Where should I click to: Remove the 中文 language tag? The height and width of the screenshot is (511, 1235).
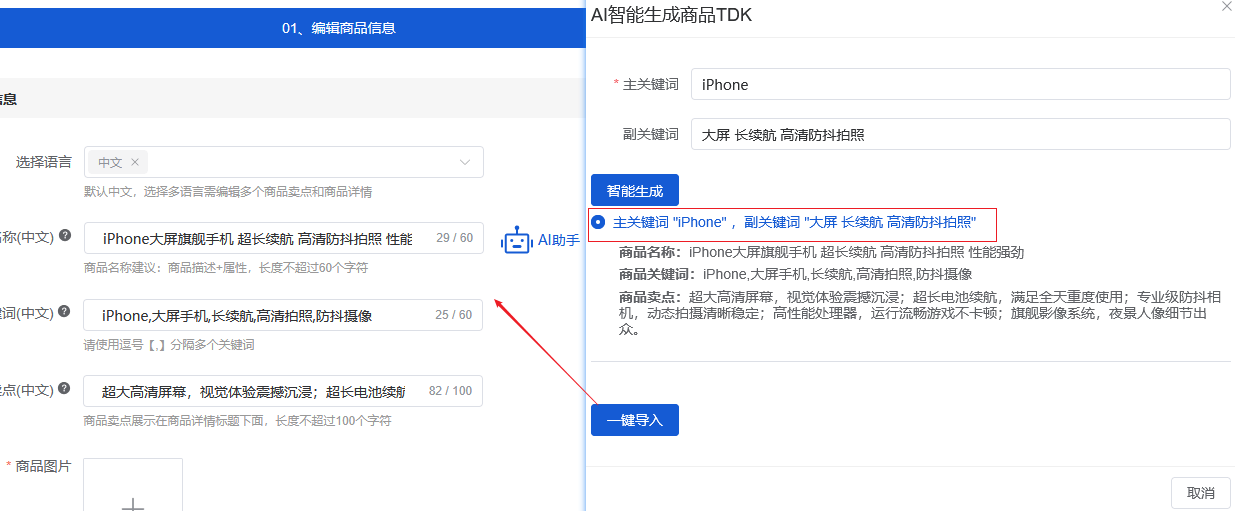[x=135, y=162]
